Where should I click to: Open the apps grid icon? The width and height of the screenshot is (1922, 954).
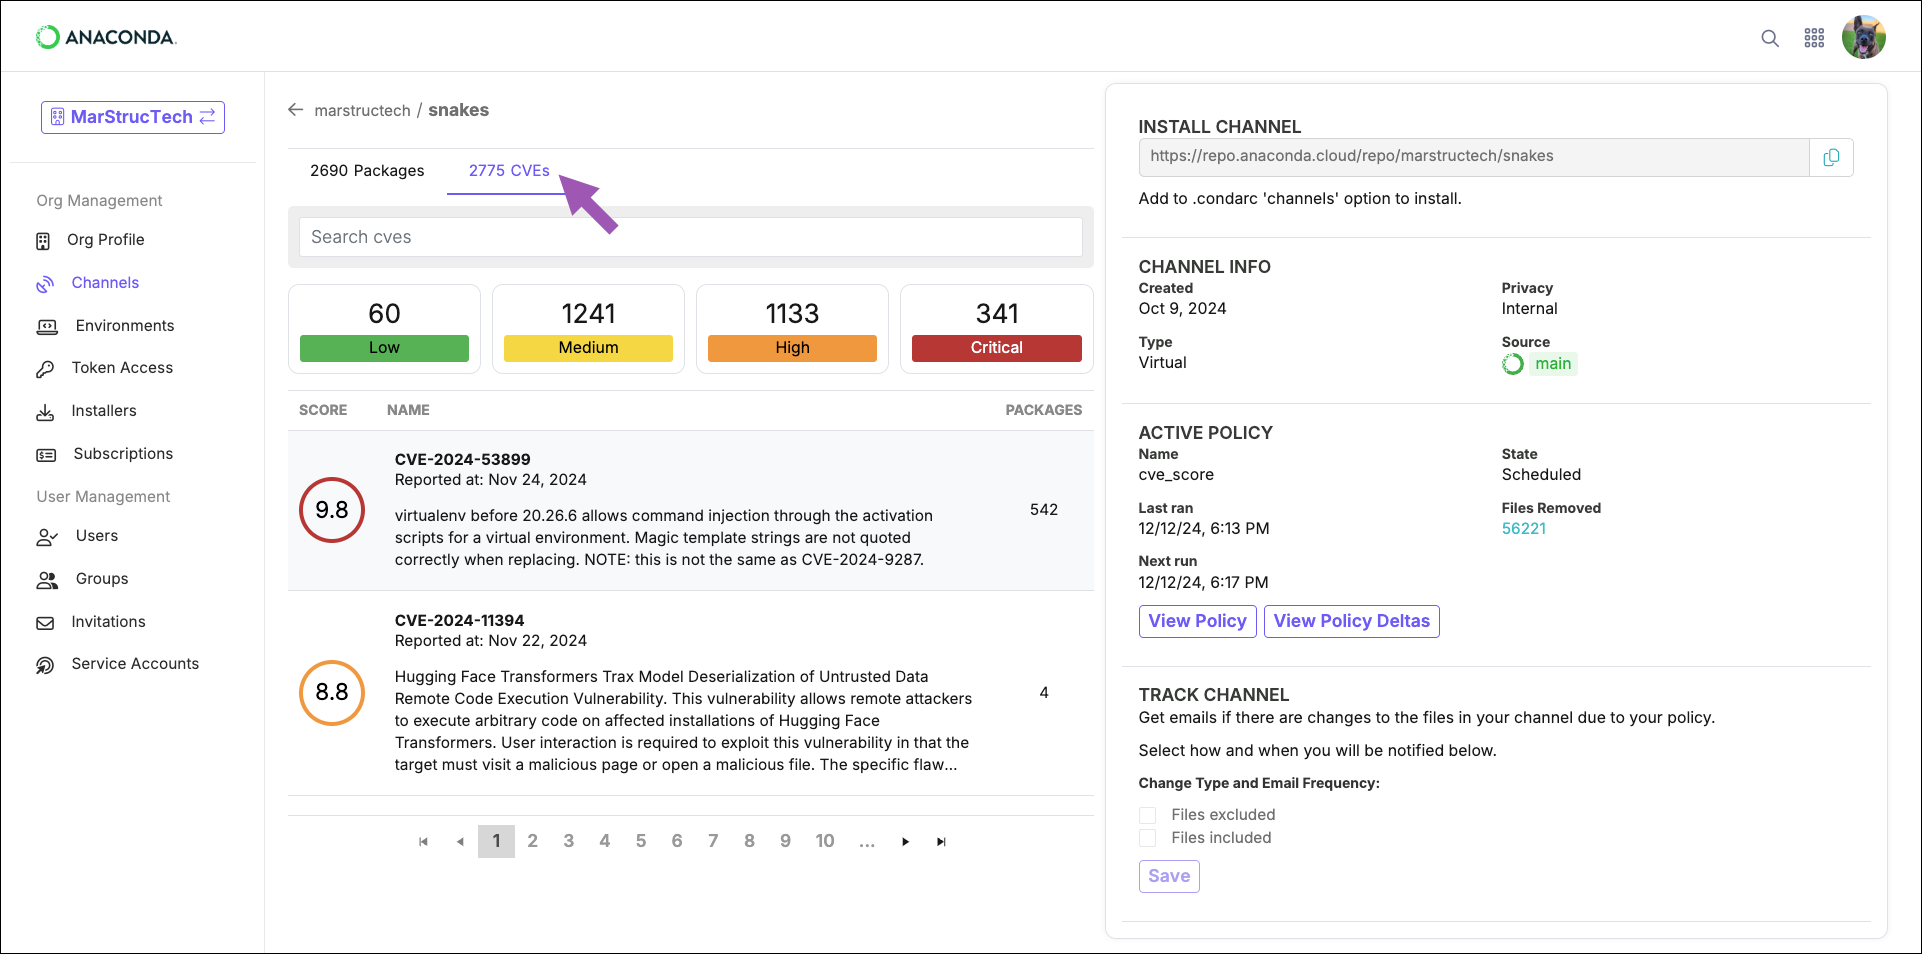pyautogui.click(x=1814, y=38)
